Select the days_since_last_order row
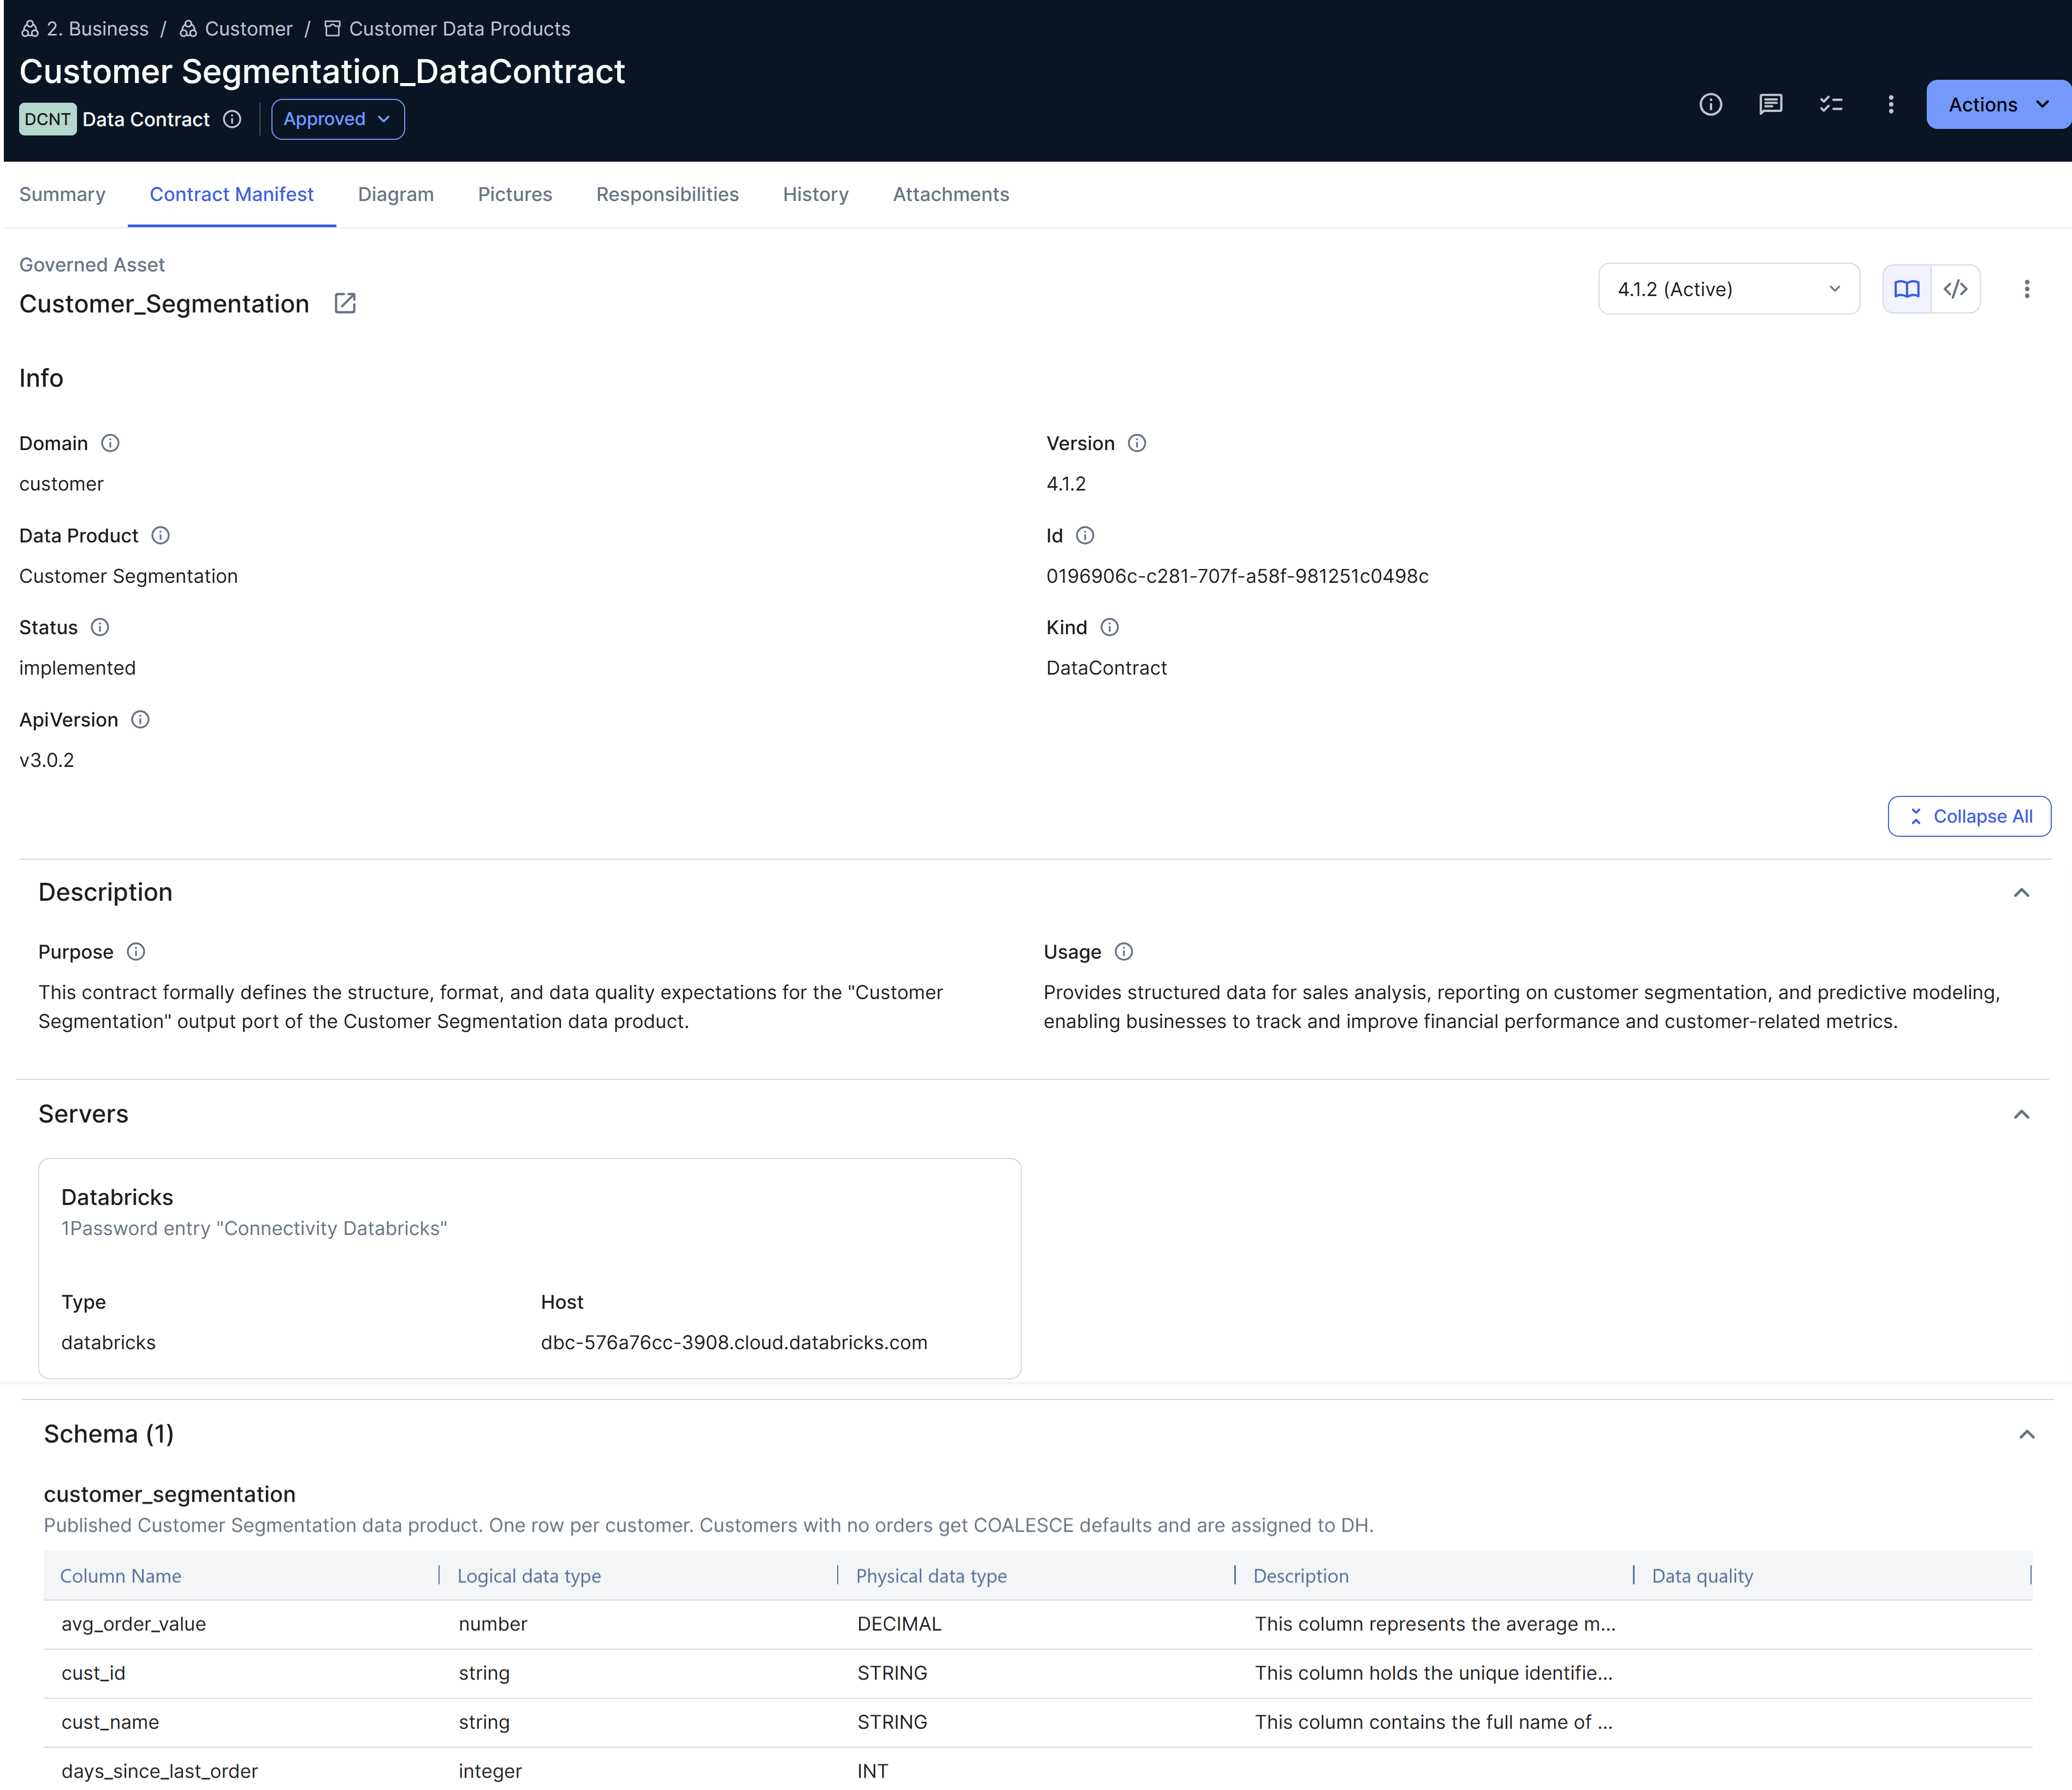This screenshot has width=2072, height=1790. [1038, 1770]
